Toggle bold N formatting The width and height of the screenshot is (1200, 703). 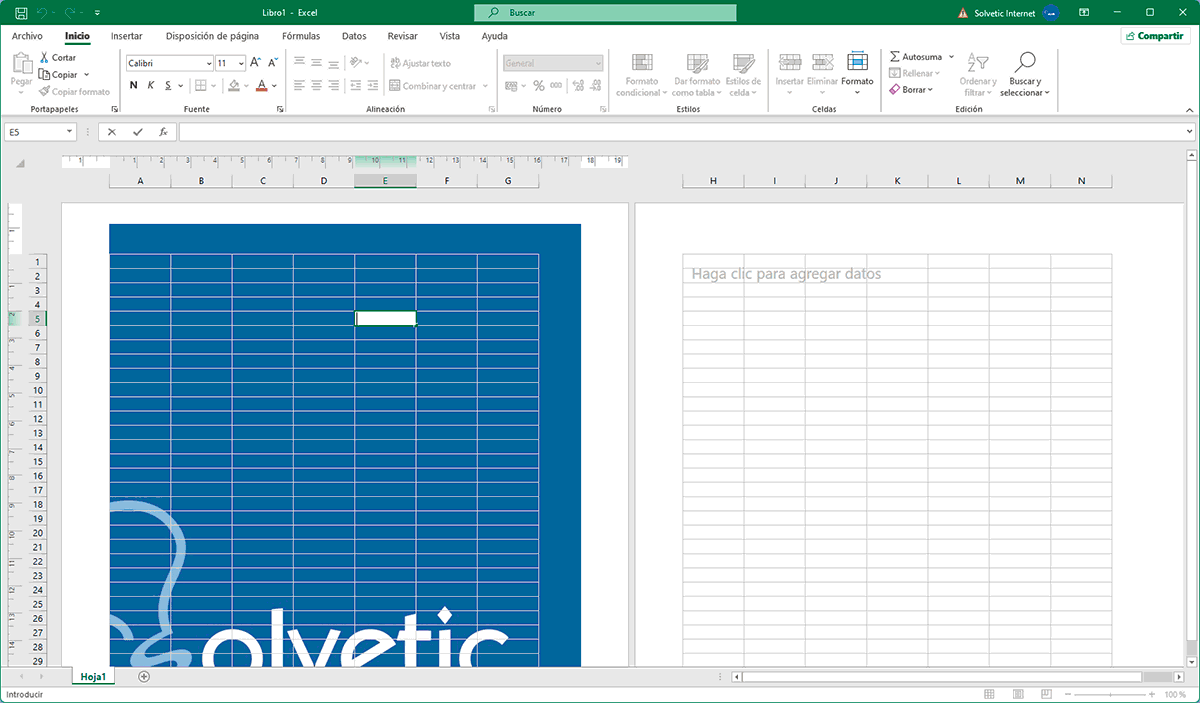tap(135, 86)
